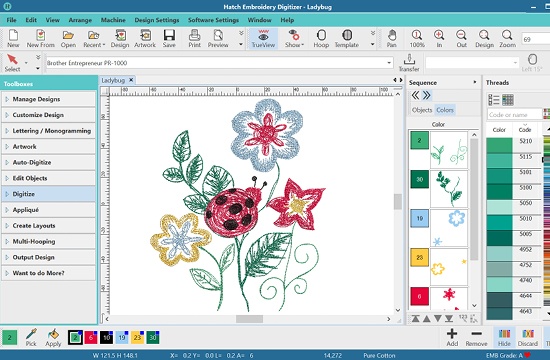Click the zoom factor field showing 69

pos(536,39)
